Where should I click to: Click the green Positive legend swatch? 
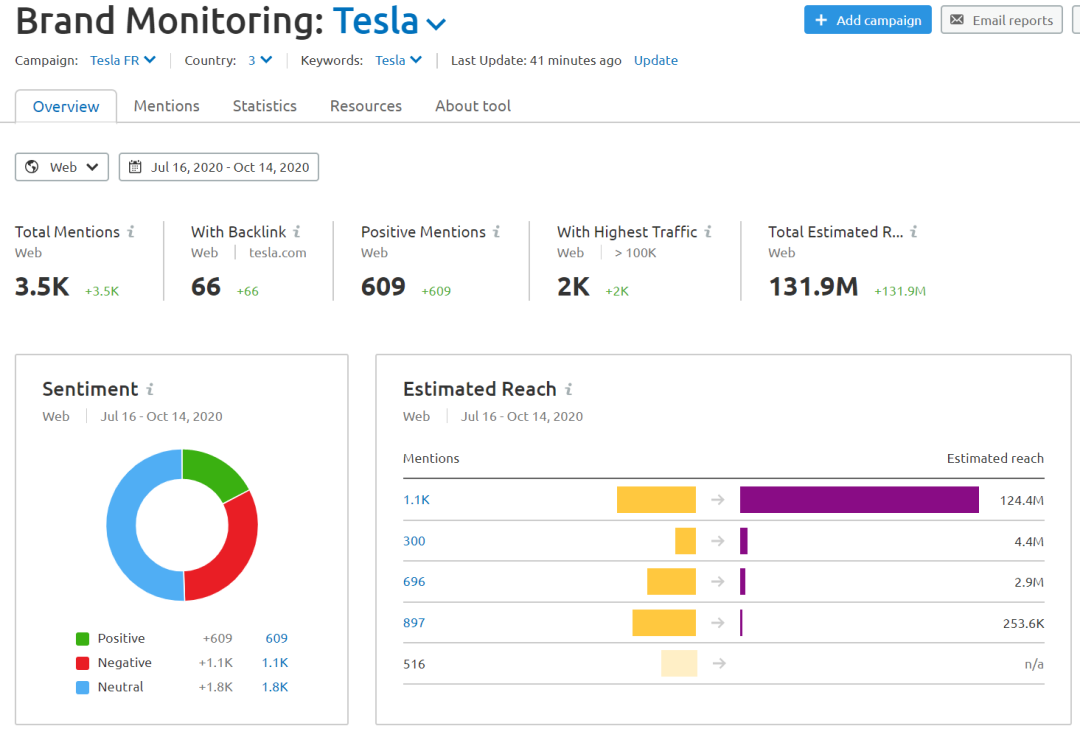(x=82, y=639)
